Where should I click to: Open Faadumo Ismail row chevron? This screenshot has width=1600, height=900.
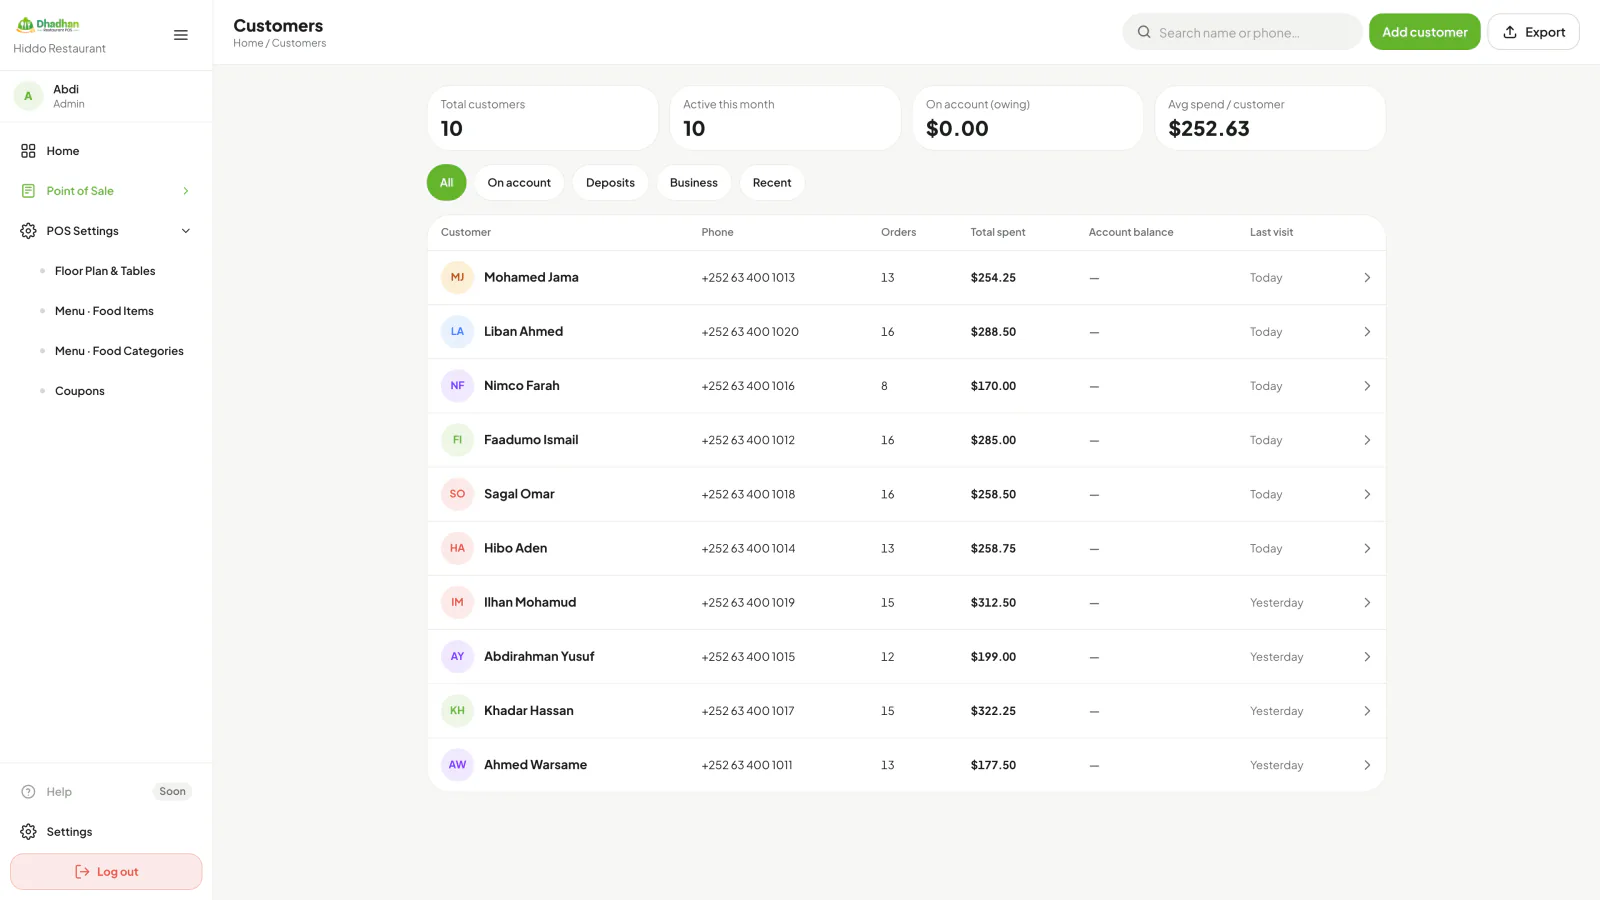(x=1367, y=440)
